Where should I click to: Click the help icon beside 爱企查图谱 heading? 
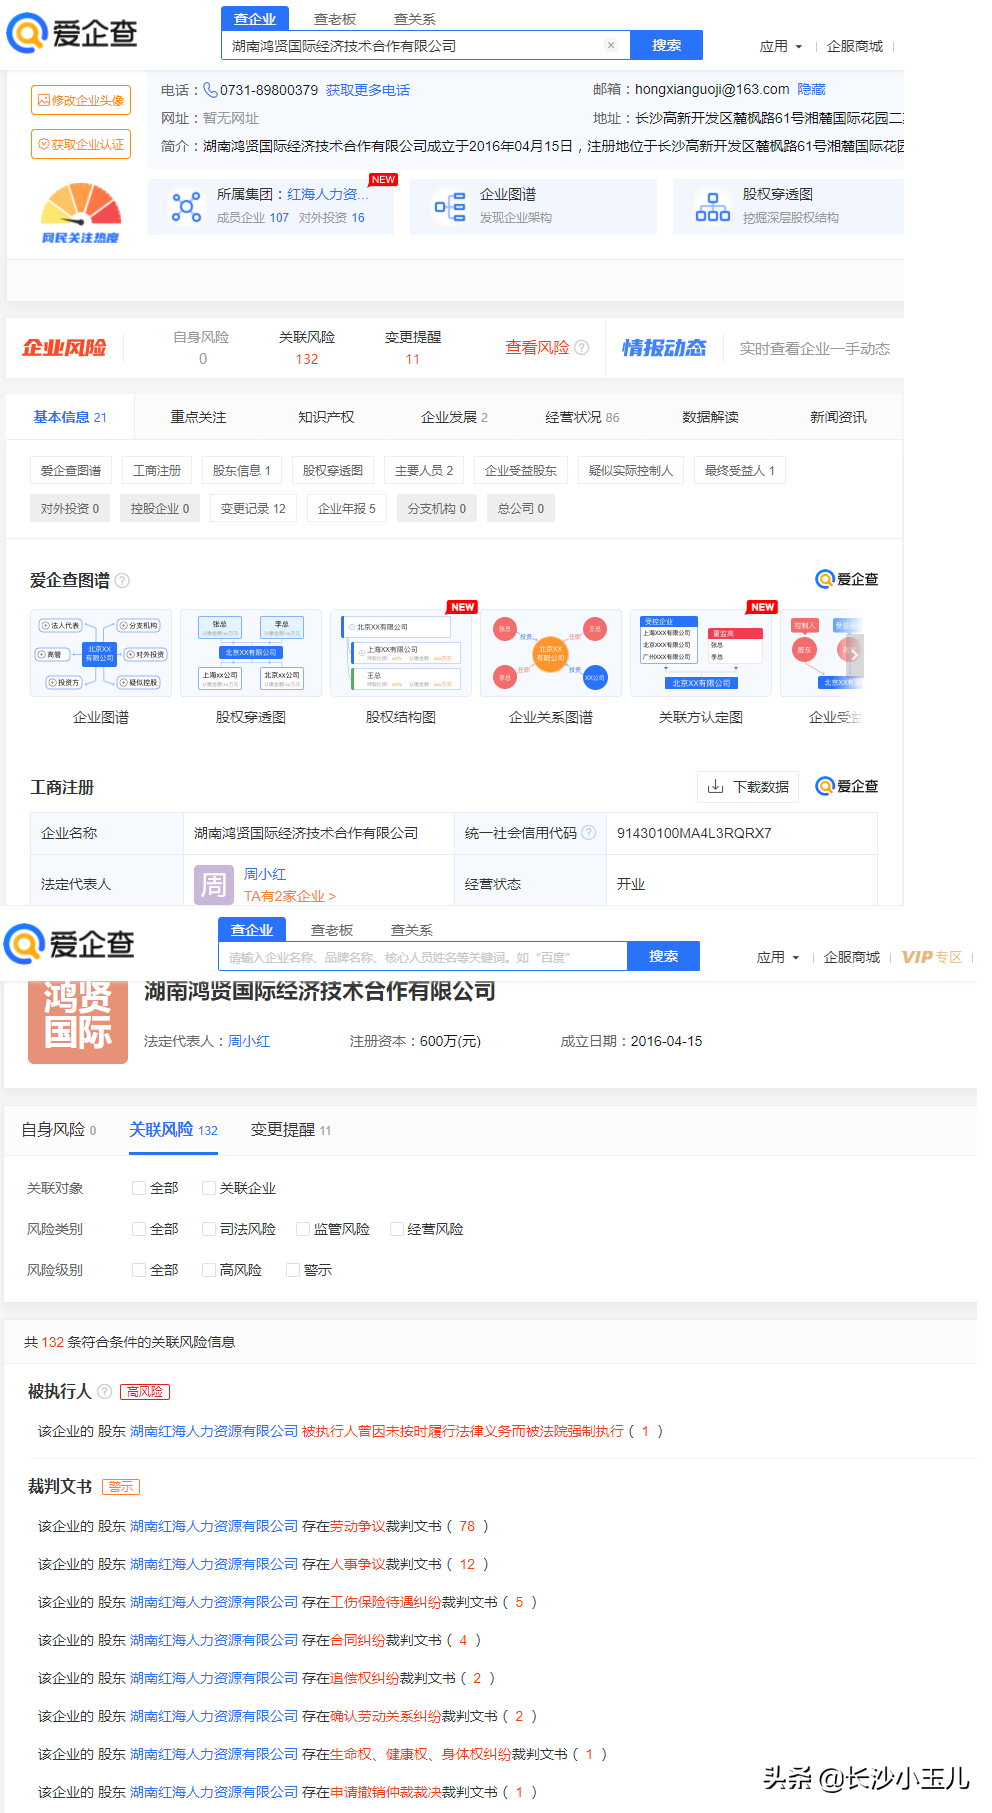[122, 580]
